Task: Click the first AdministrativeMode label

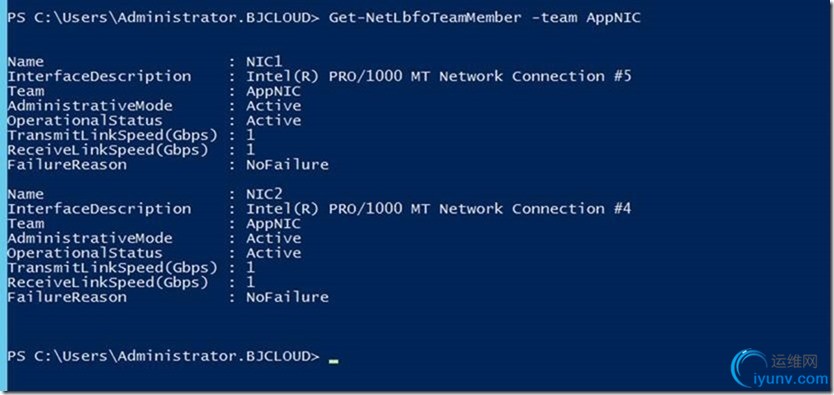Action: [x=90, y=106]
